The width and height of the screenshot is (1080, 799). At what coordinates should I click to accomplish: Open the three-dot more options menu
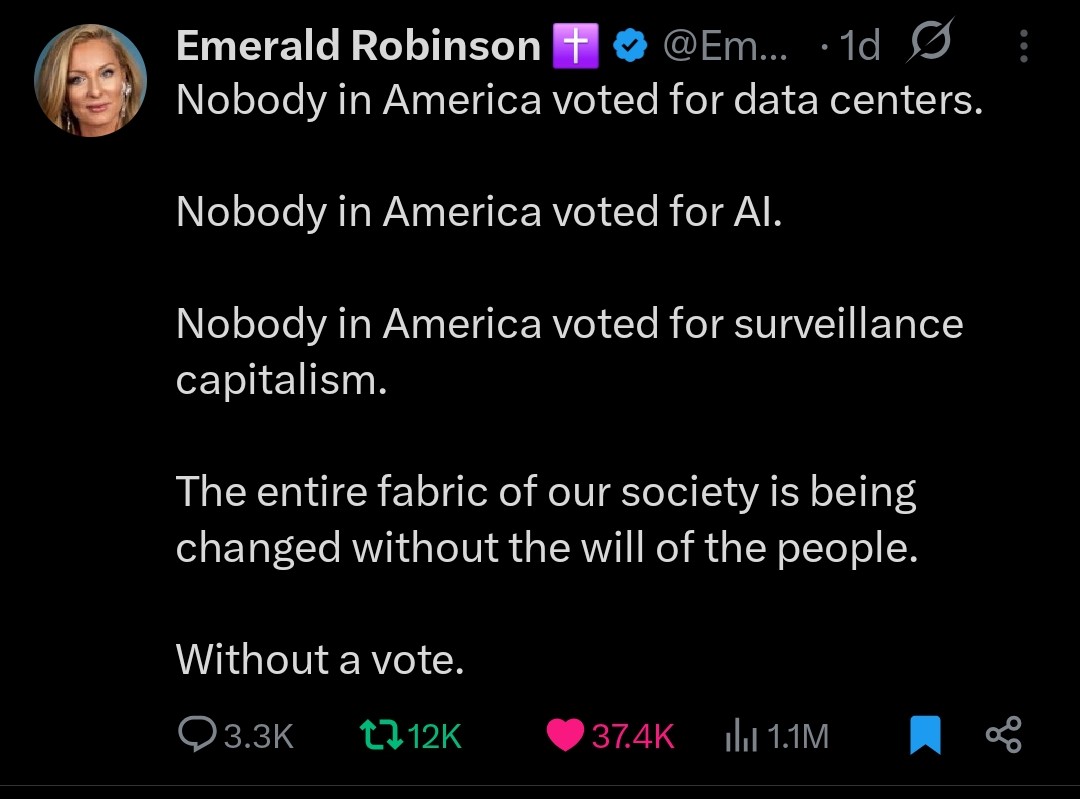(1024, 46)
